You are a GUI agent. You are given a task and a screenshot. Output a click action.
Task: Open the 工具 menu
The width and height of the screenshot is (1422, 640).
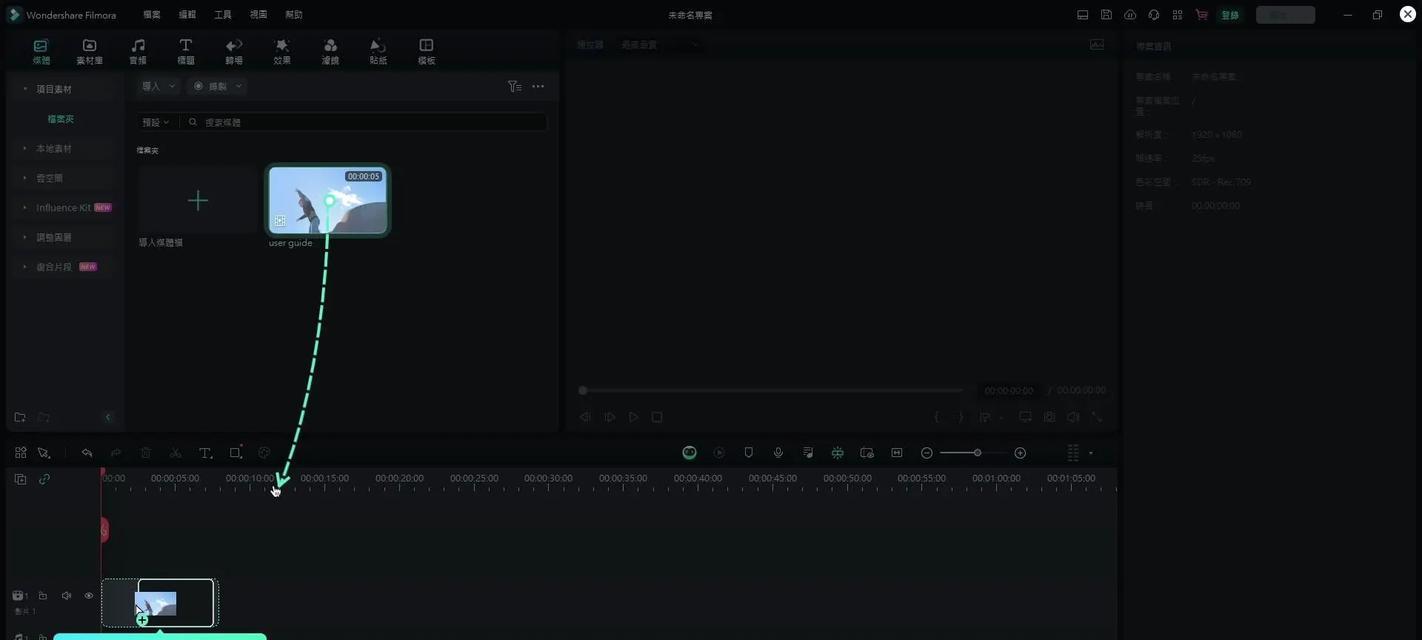(223, 15)
